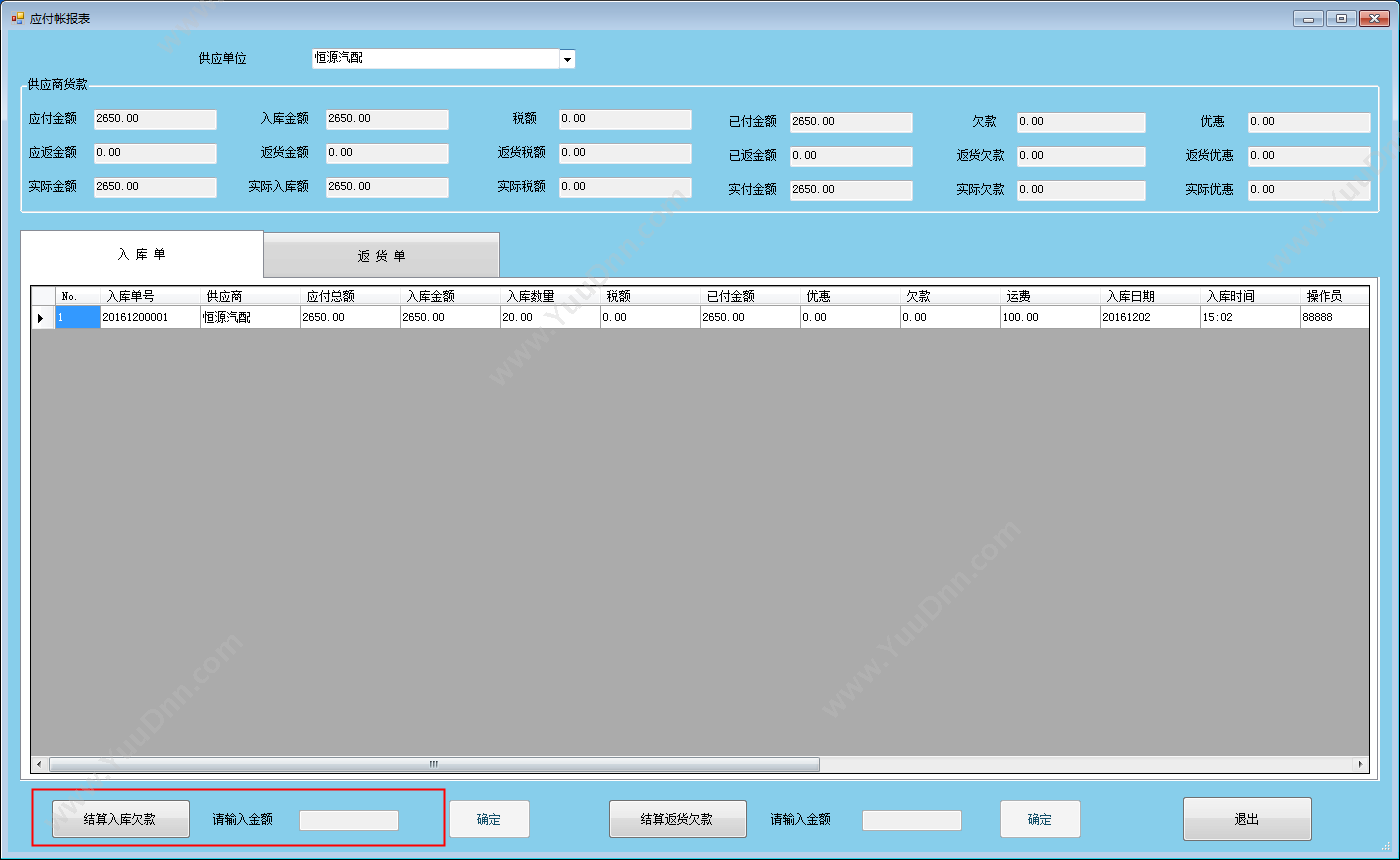Focus the 请输入金额 field for 入库欠款
This screenshot has width=1400, height=860.
[x=349, y=820]
